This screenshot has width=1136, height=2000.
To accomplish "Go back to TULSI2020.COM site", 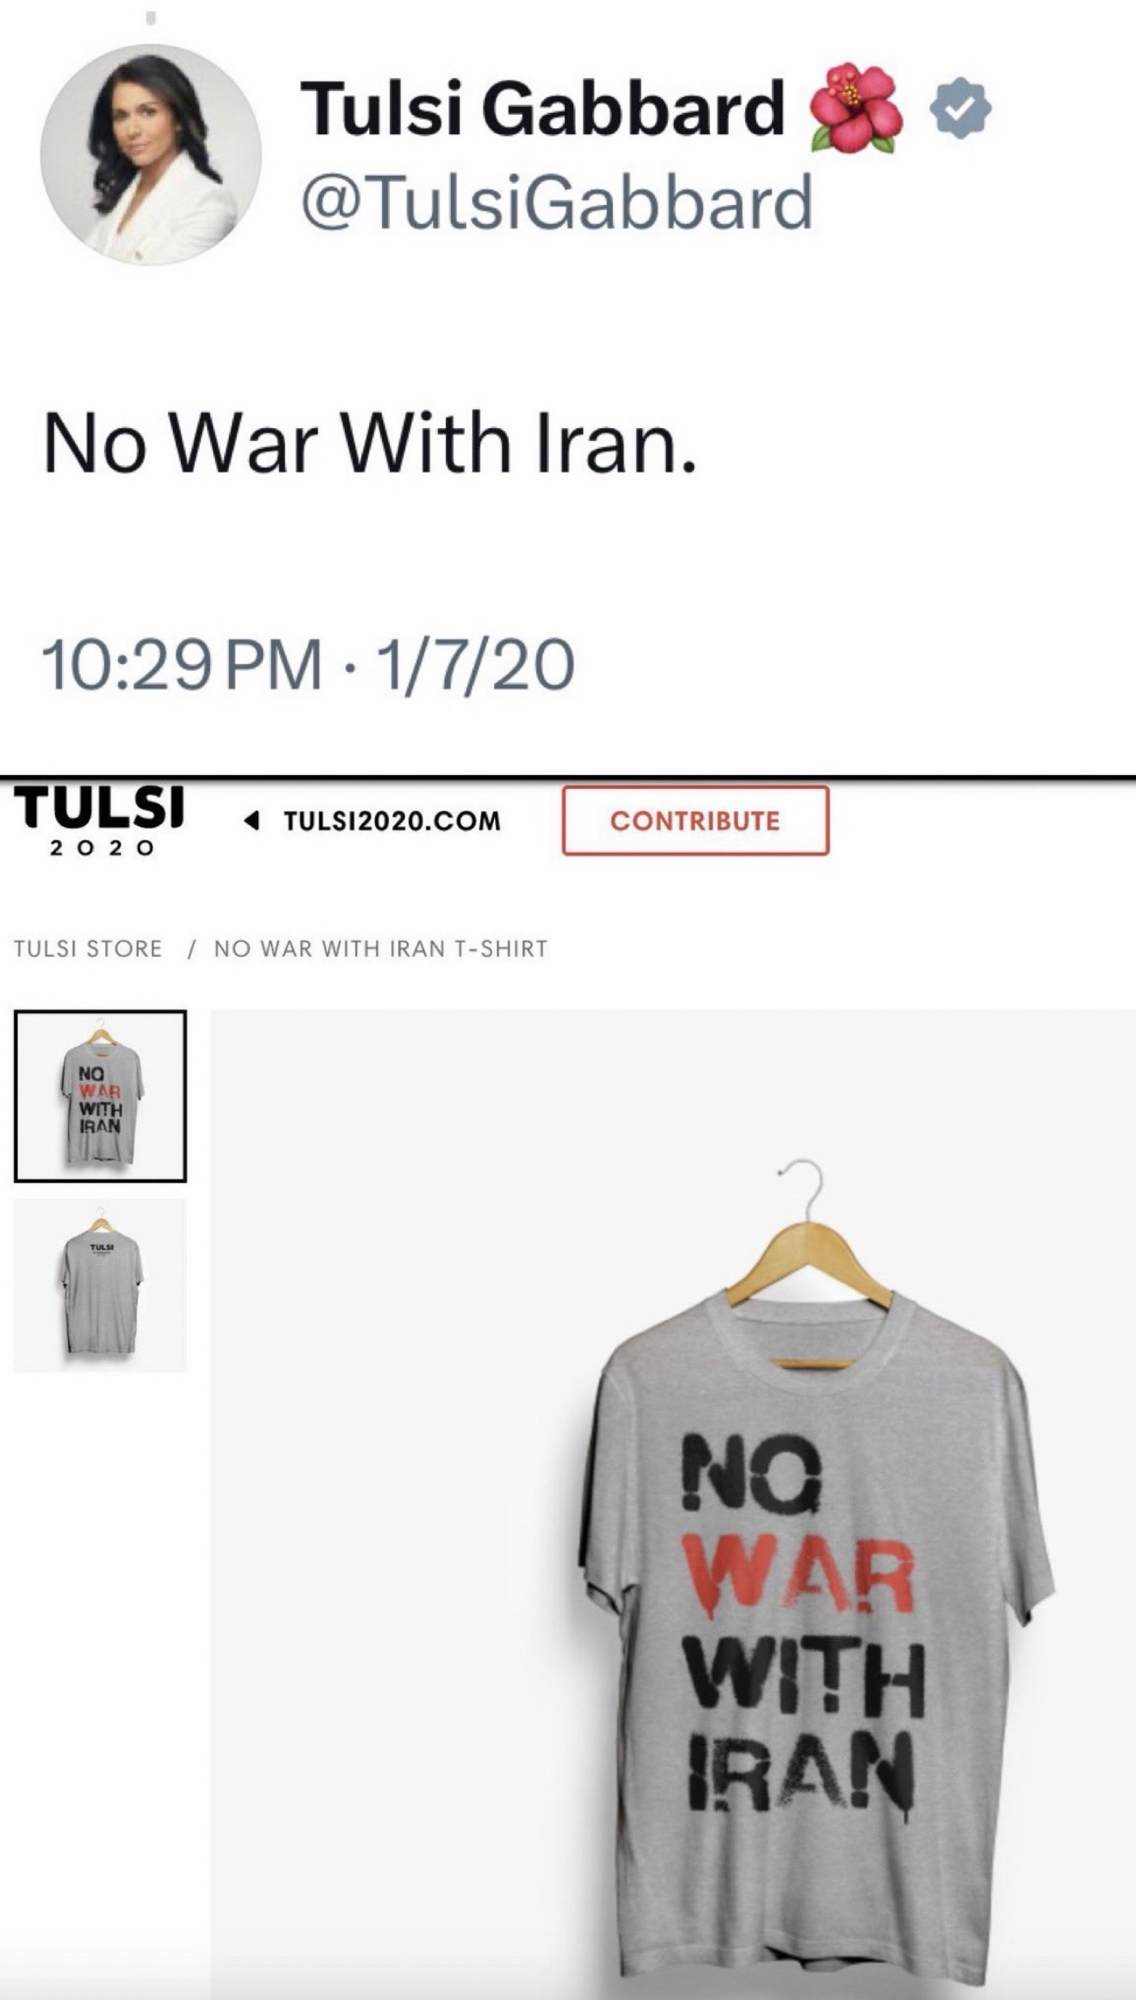I will [x=392, y=821].
